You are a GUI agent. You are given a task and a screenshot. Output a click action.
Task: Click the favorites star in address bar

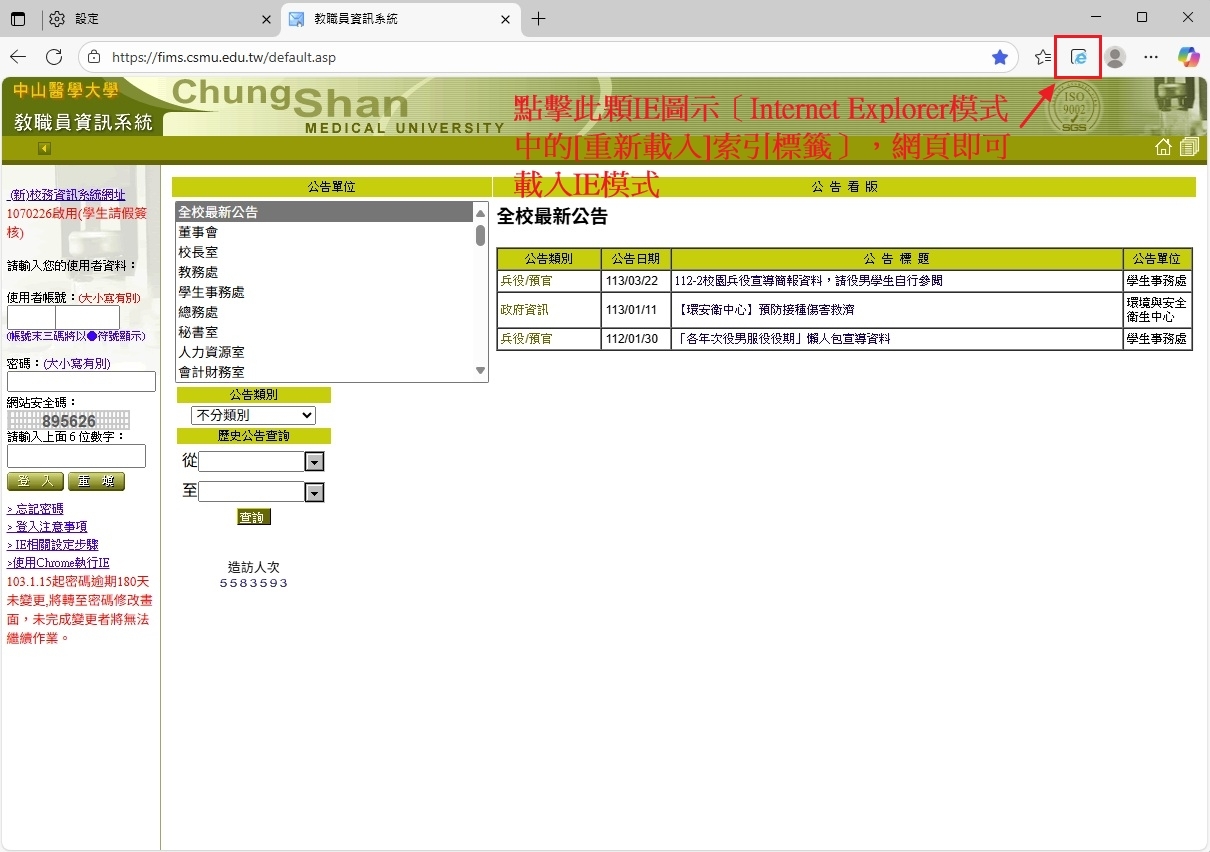(x=999, y=57)
